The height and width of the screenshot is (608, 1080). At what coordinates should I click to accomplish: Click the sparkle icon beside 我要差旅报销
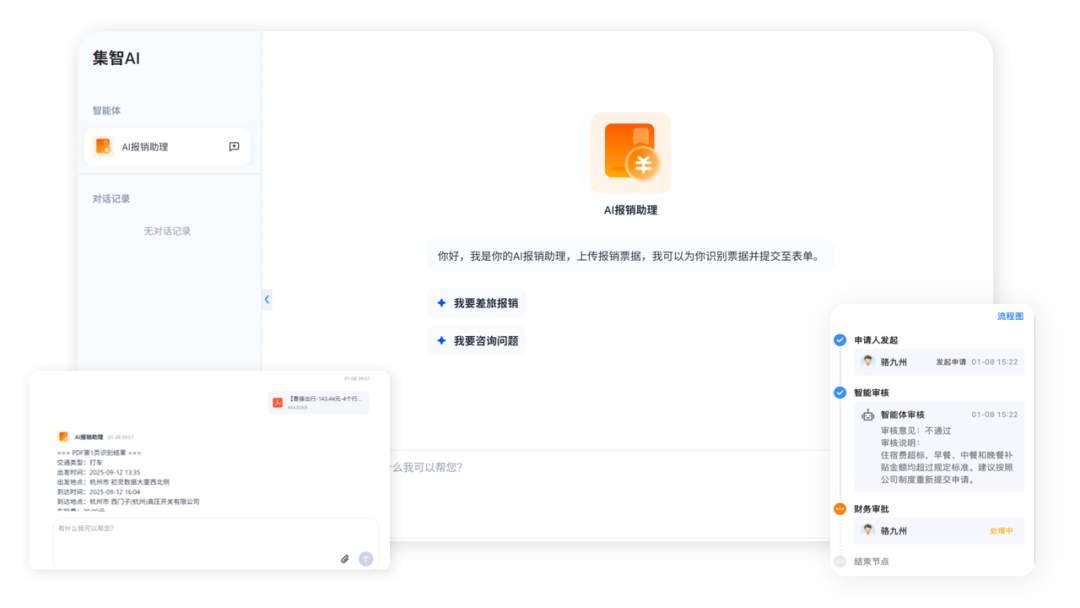pos(442,303)
